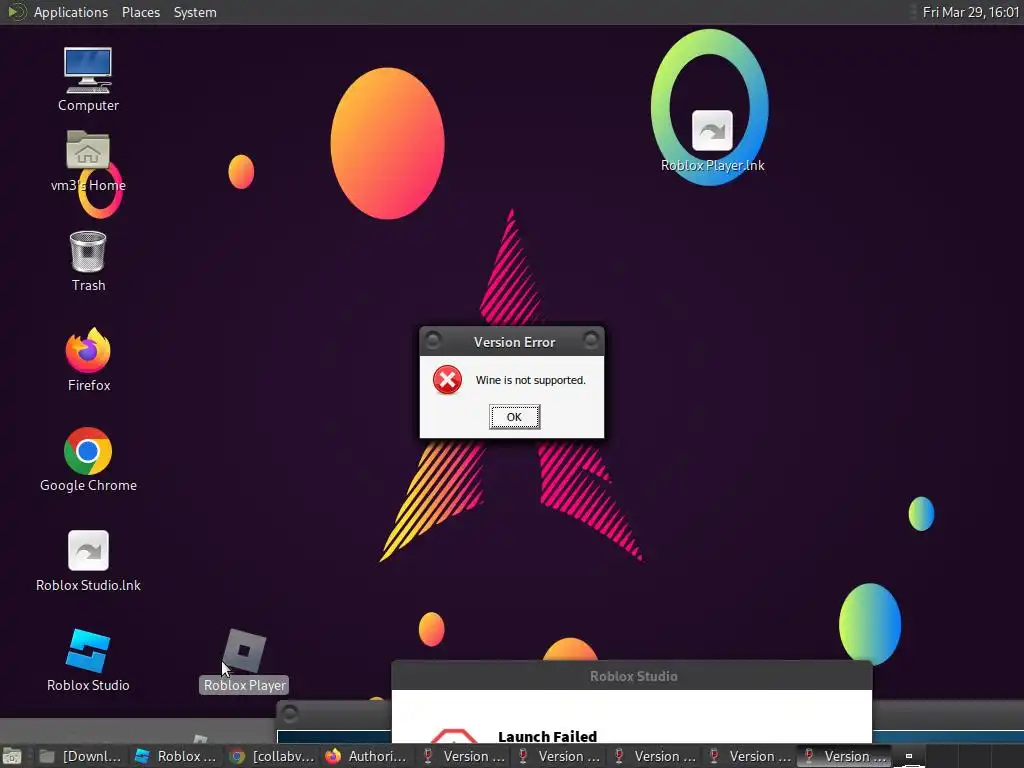
Task: Switch to the Firefox Authori... taskbar entry
Action: [366, 756]
